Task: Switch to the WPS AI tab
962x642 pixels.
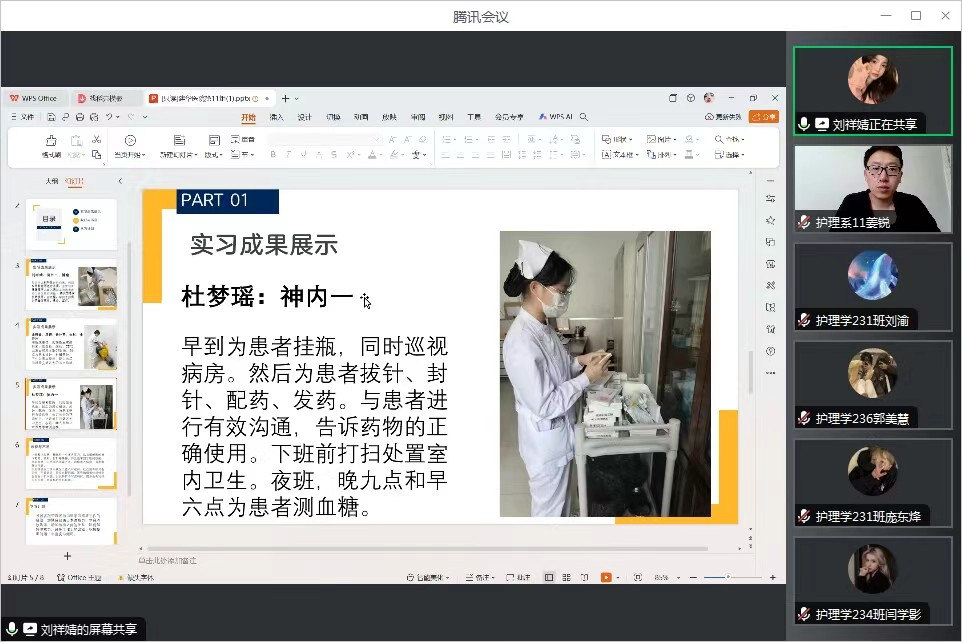Action: tap(555, 117)
